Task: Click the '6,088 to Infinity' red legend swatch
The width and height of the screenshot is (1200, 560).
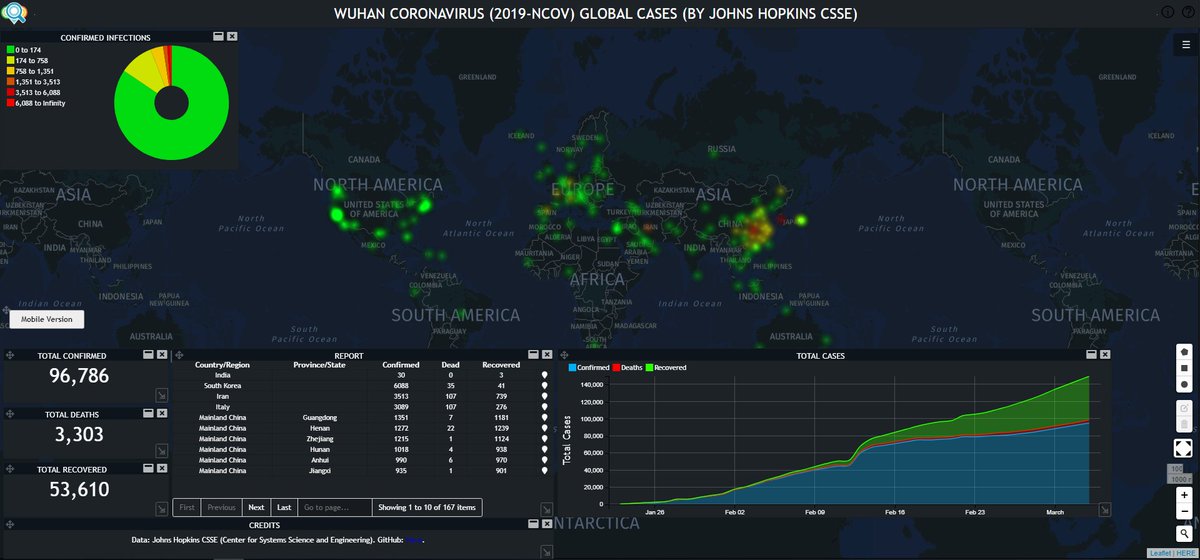Action: coord(10,102)
